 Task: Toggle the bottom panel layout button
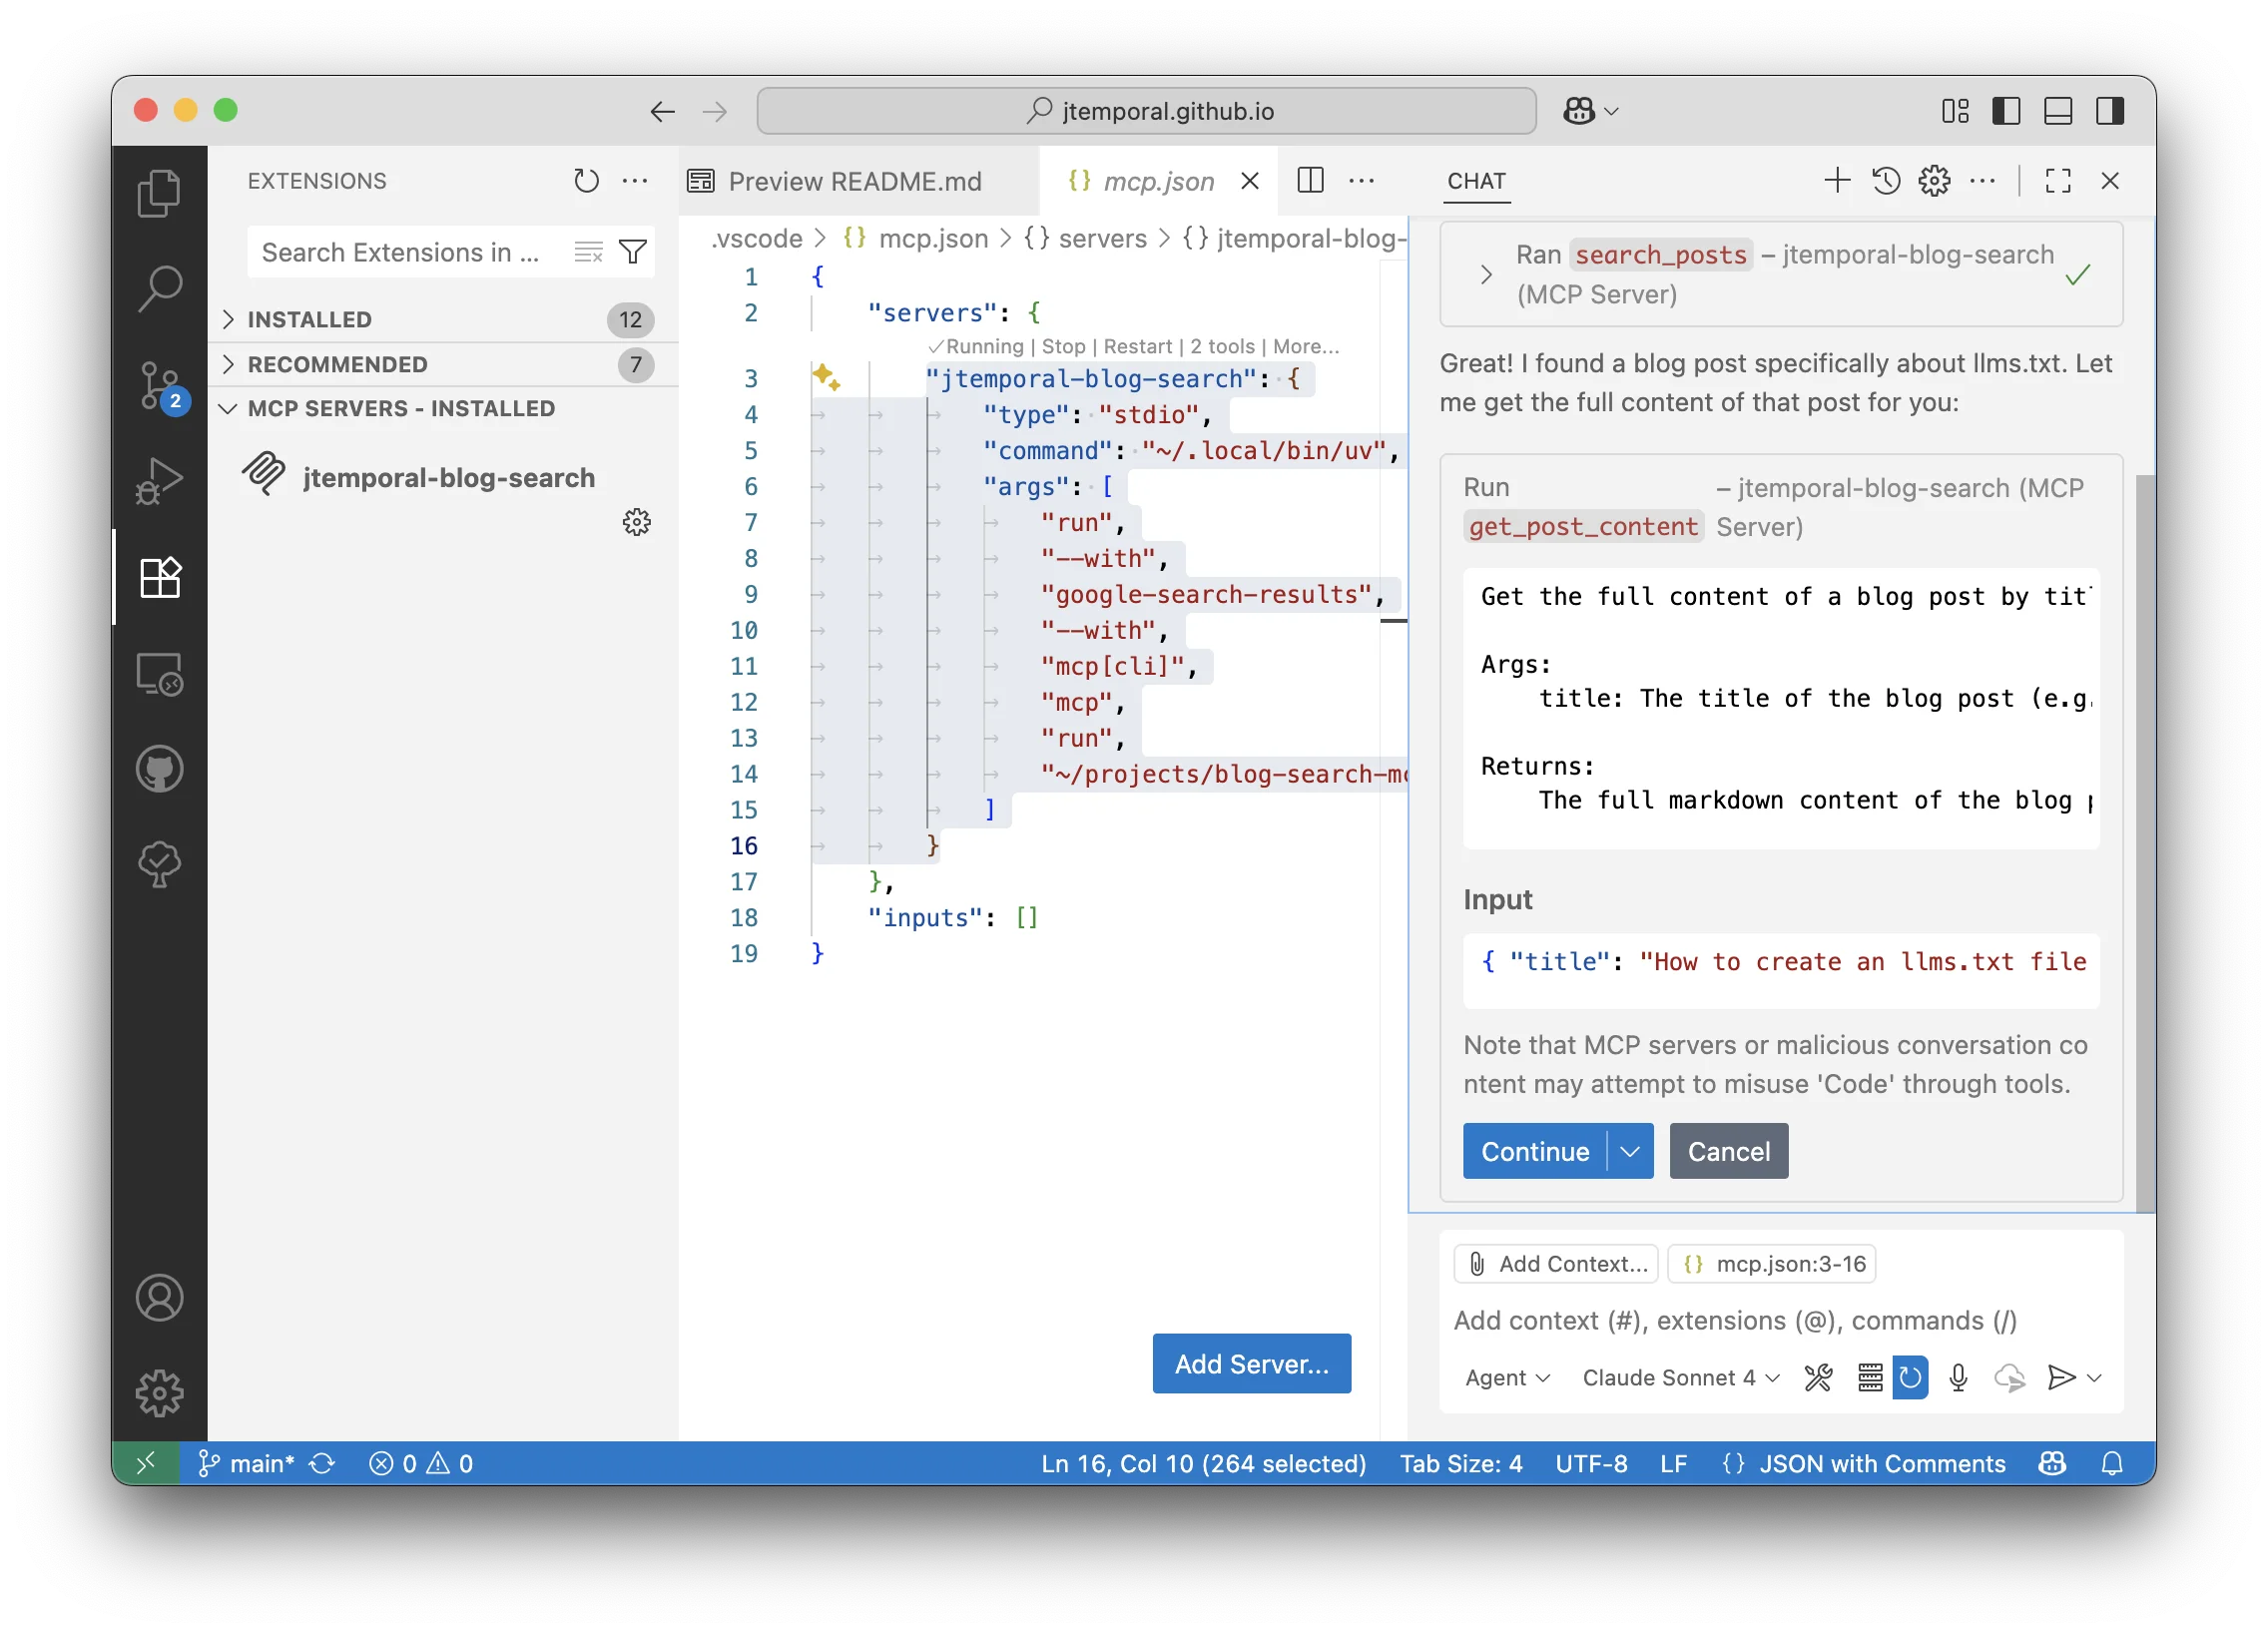click(2058, 111)
